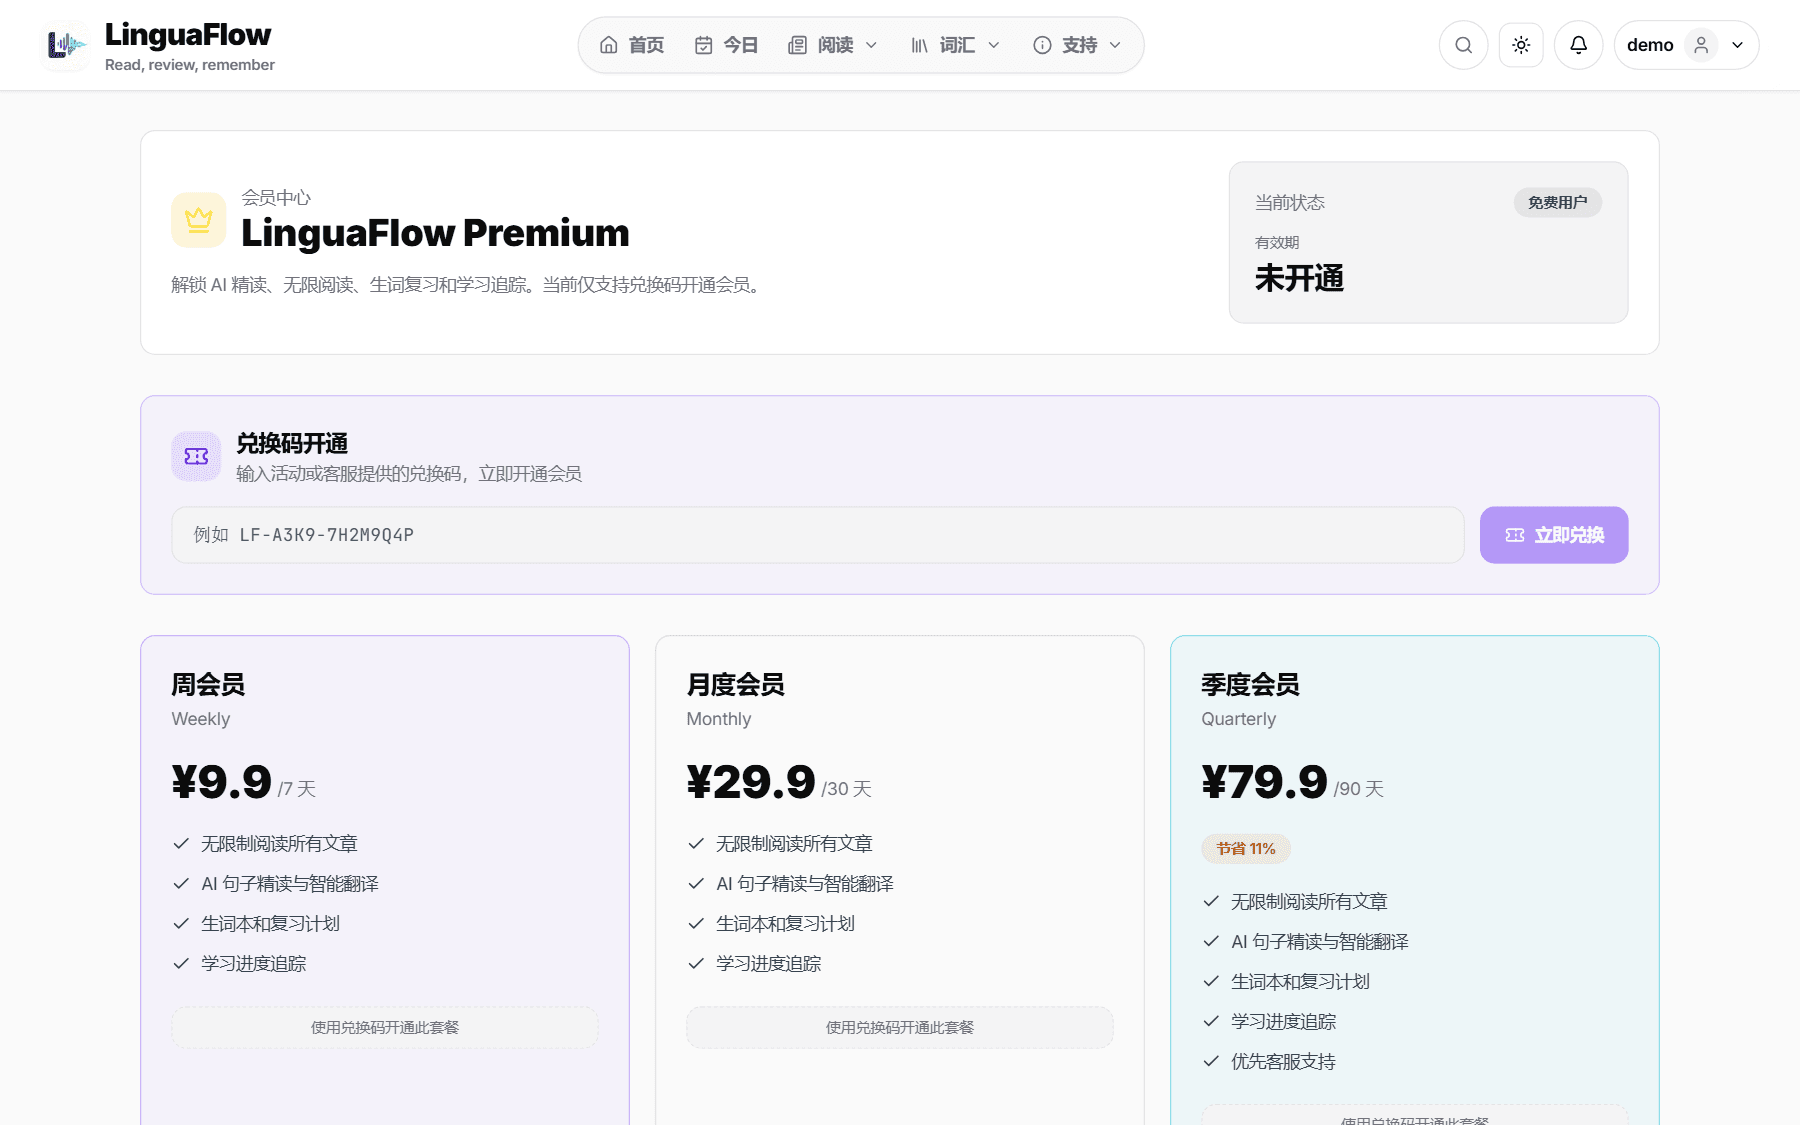
Task: Open the search icon button
Action: [1463, 45]
